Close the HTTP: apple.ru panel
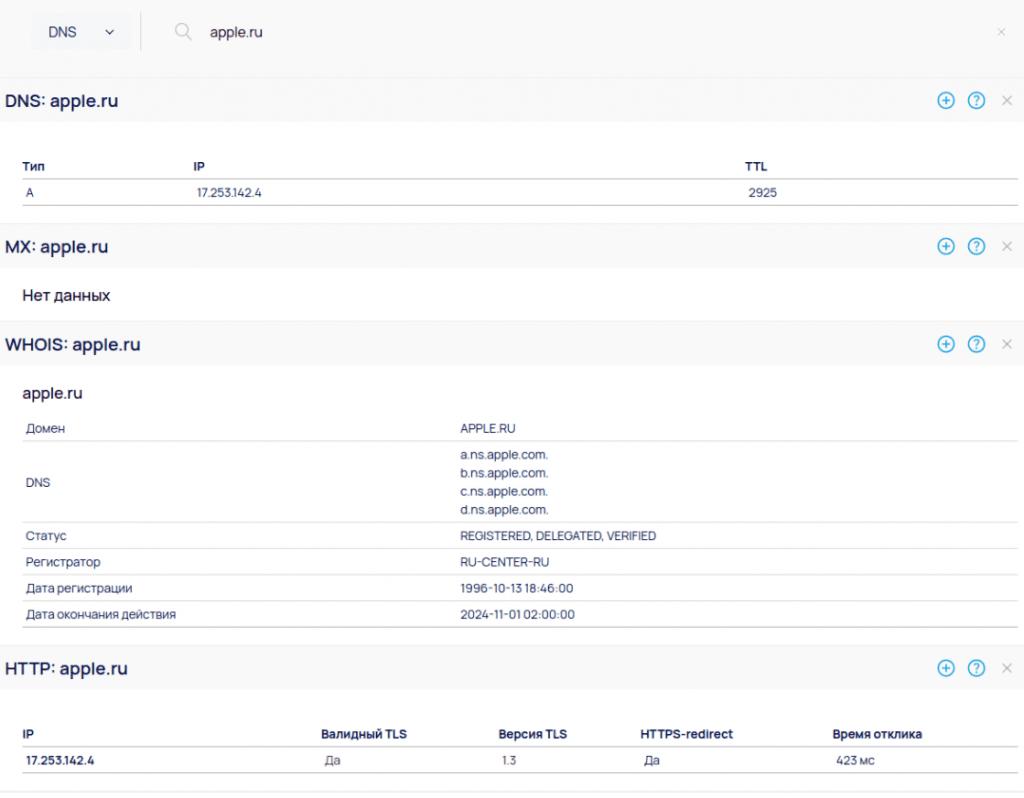The height and width of the screenshot is (798, 1024). [x=1006, y=668]
